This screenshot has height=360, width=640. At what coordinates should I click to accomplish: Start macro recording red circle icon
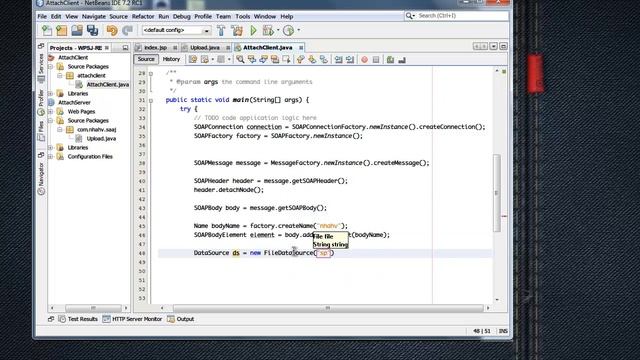click(364, 60)
